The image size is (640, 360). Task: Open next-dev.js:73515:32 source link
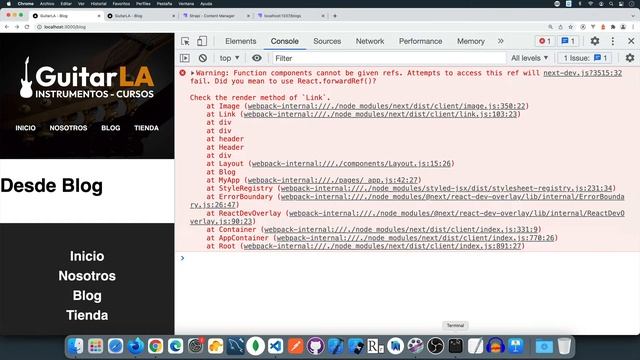[x=582, y=73]
